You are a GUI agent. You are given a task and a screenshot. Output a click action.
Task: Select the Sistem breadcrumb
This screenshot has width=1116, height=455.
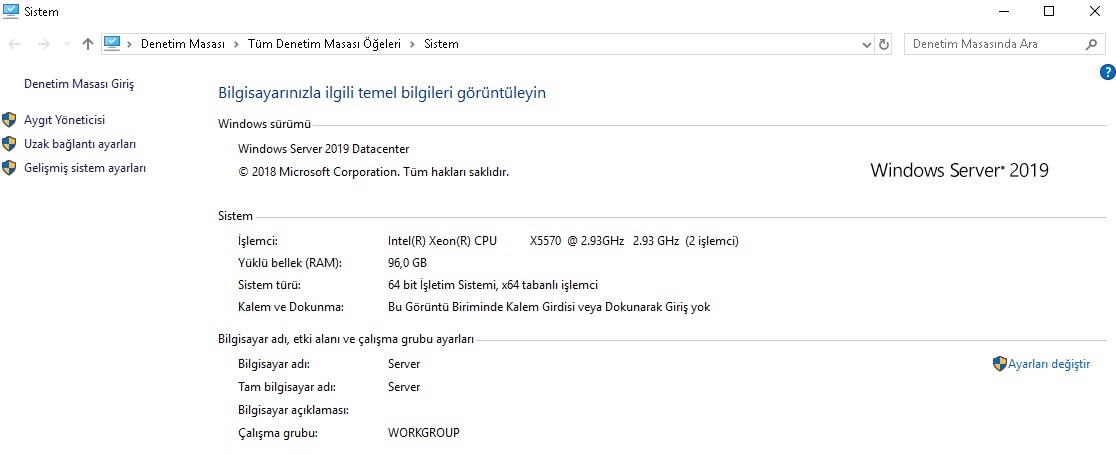click(x=441, y=44)
